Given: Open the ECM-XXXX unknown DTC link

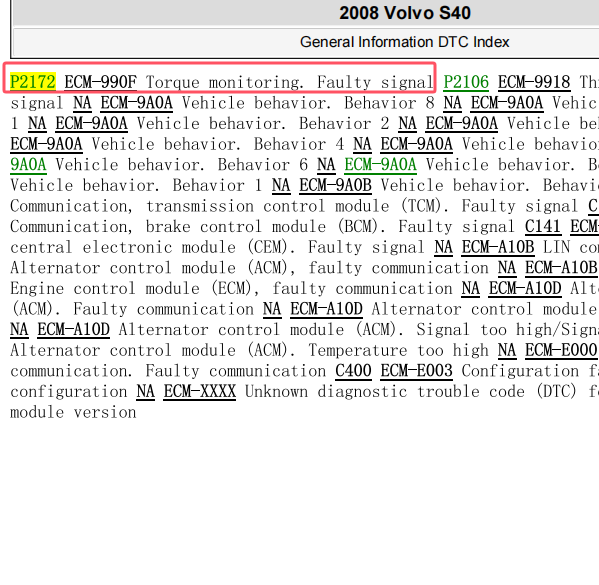Looking at the screenshot, I should tap(200, 391).
